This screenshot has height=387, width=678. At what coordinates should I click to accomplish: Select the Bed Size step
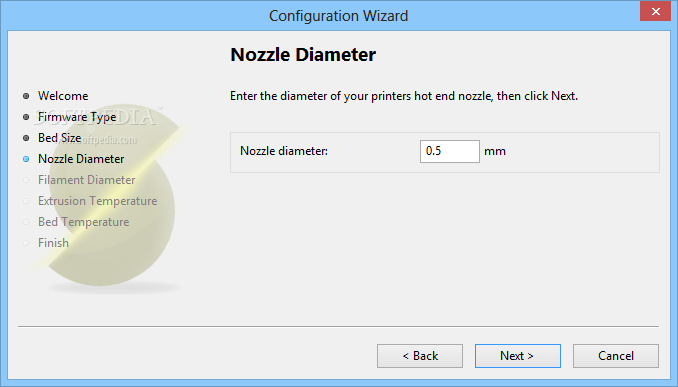pyautogui.click(x=60, y=138)
